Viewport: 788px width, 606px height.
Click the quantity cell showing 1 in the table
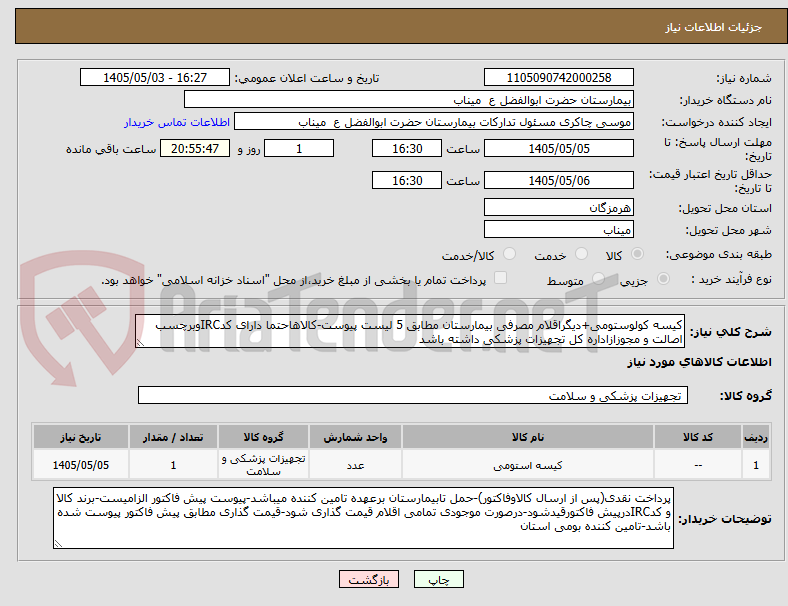pos(173,465)
